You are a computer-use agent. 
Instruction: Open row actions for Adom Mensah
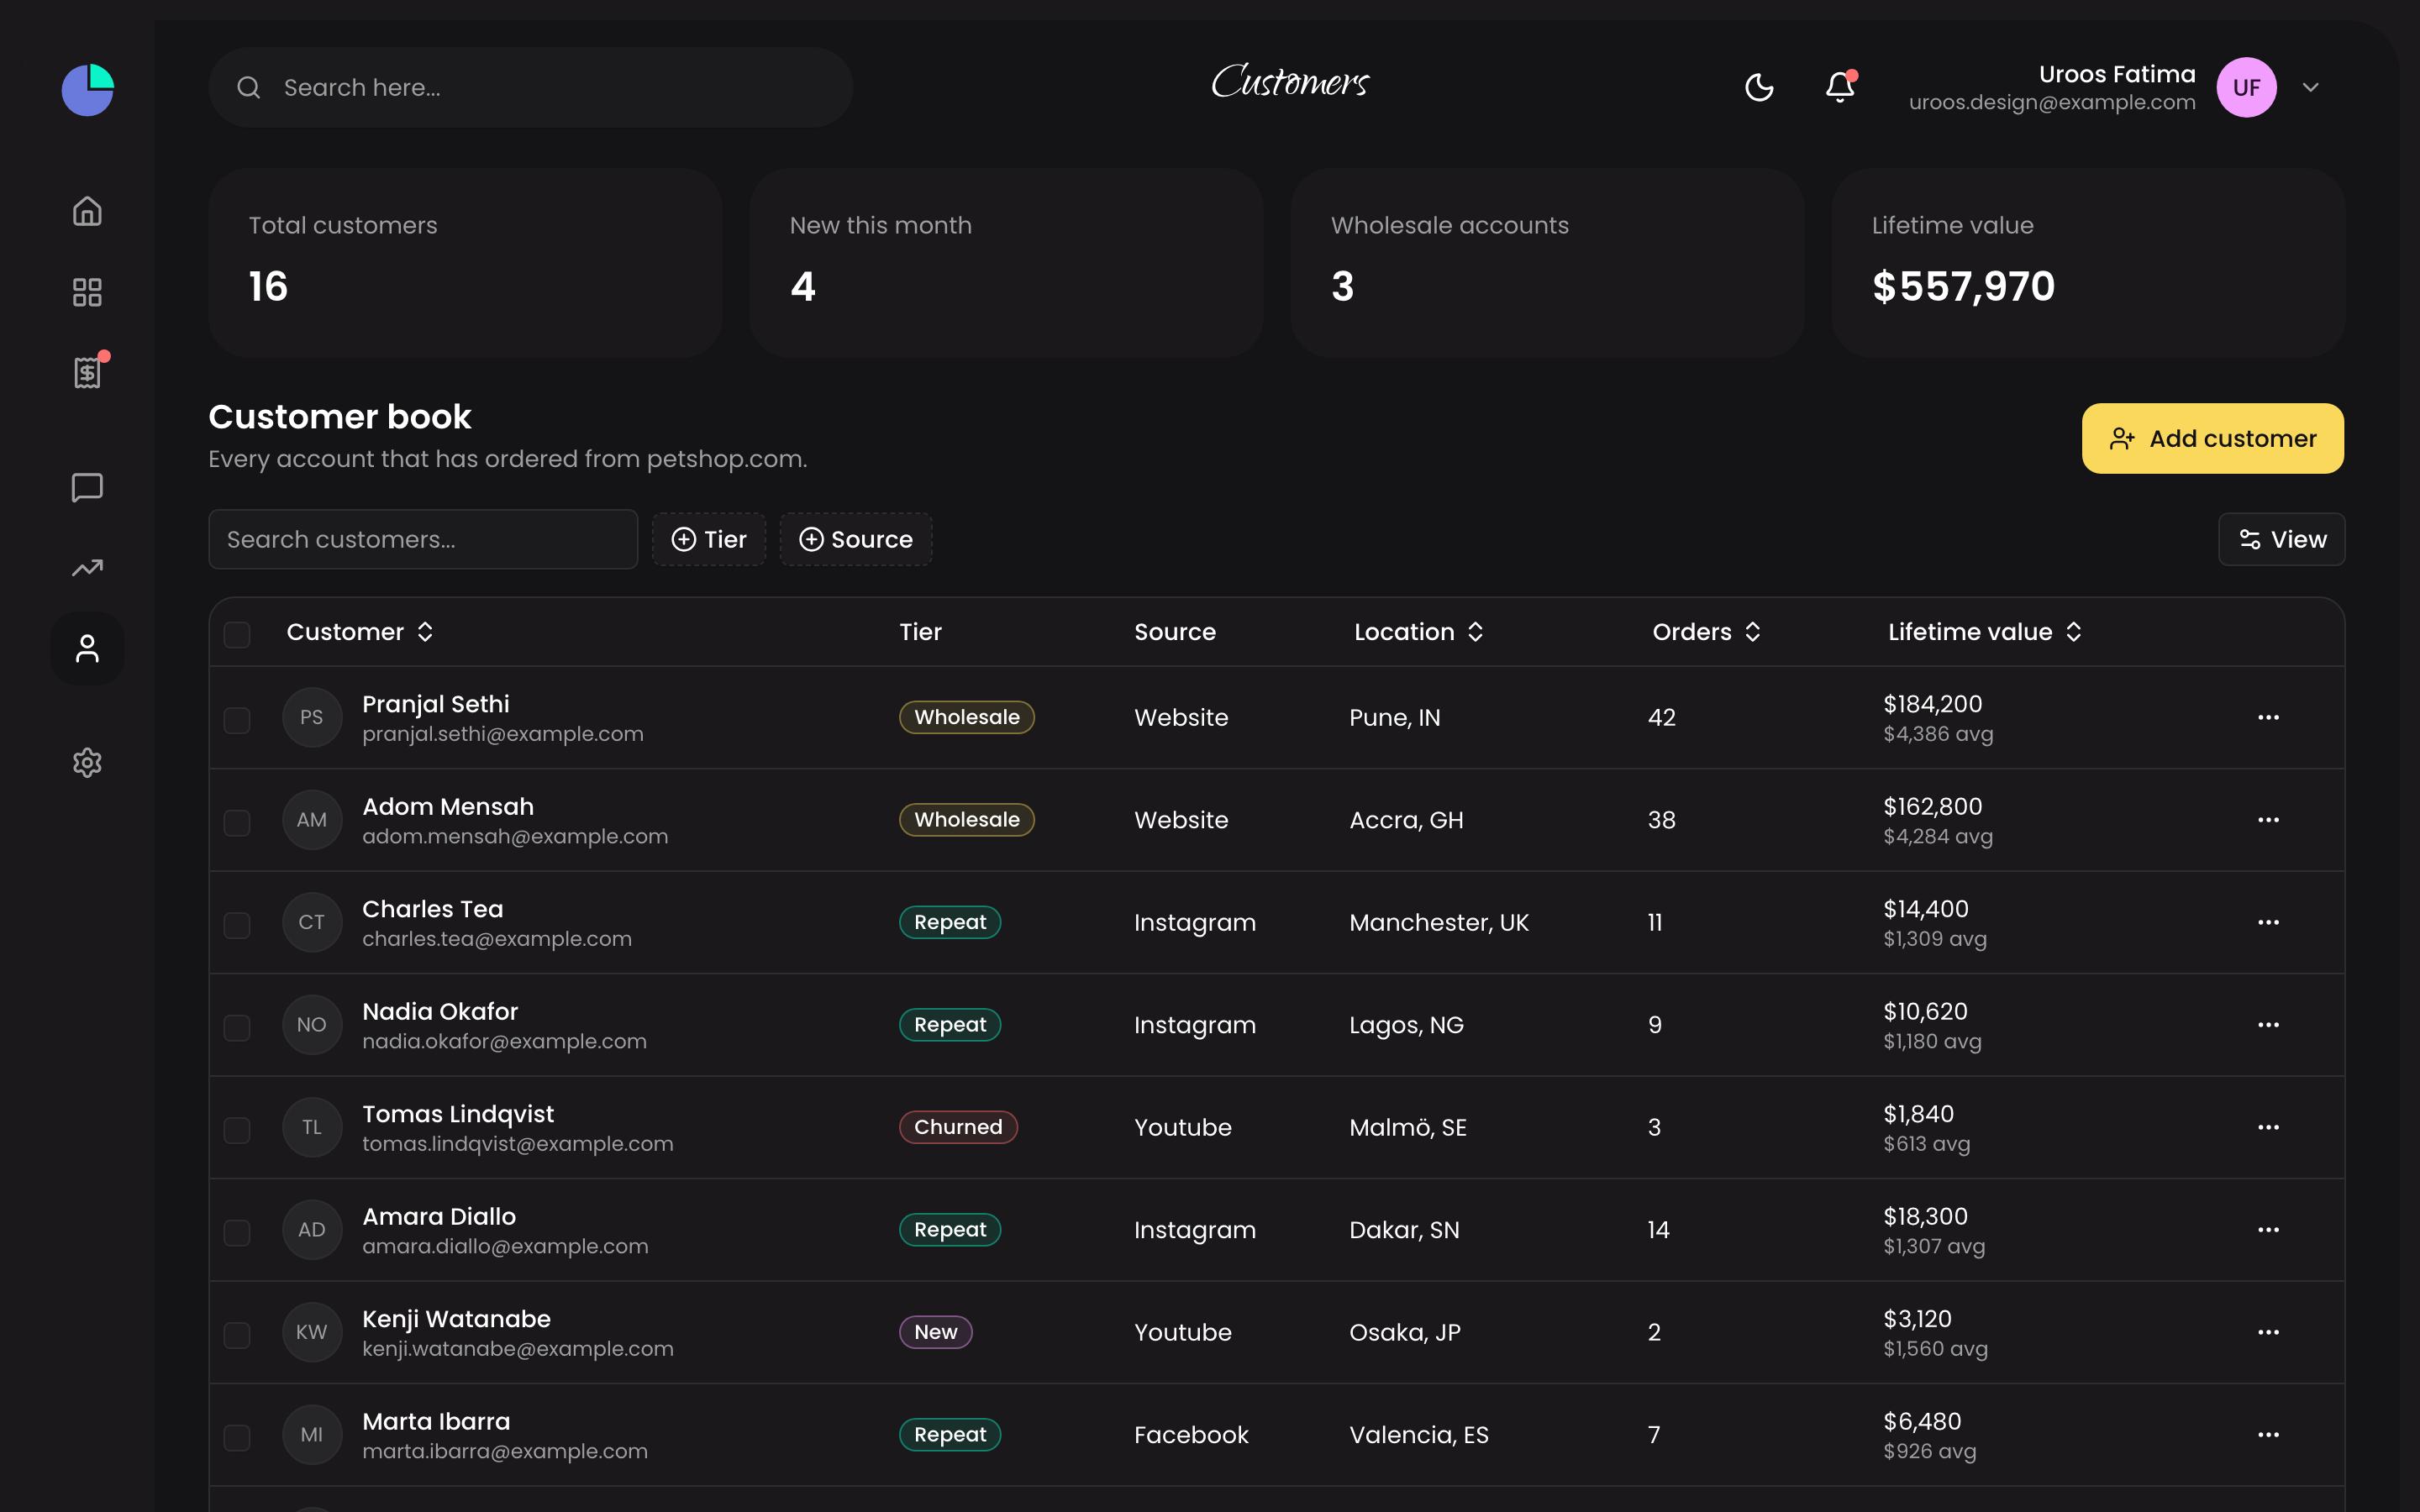coord(2268,820)
